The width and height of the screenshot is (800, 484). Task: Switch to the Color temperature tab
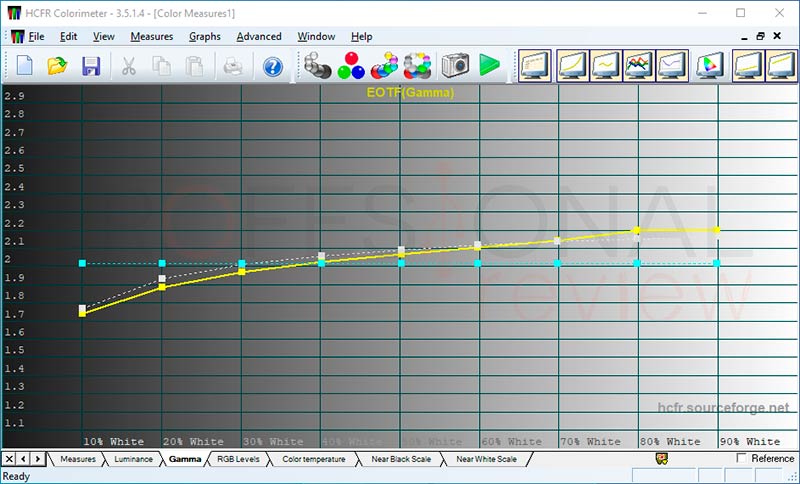click(x=314, y=459)
